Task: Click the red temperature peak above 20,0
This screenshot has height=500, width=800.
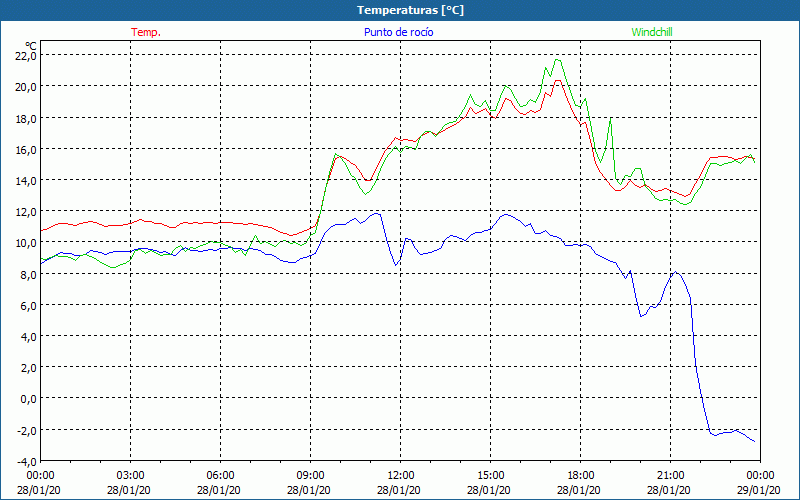Action: coord(558,80)
